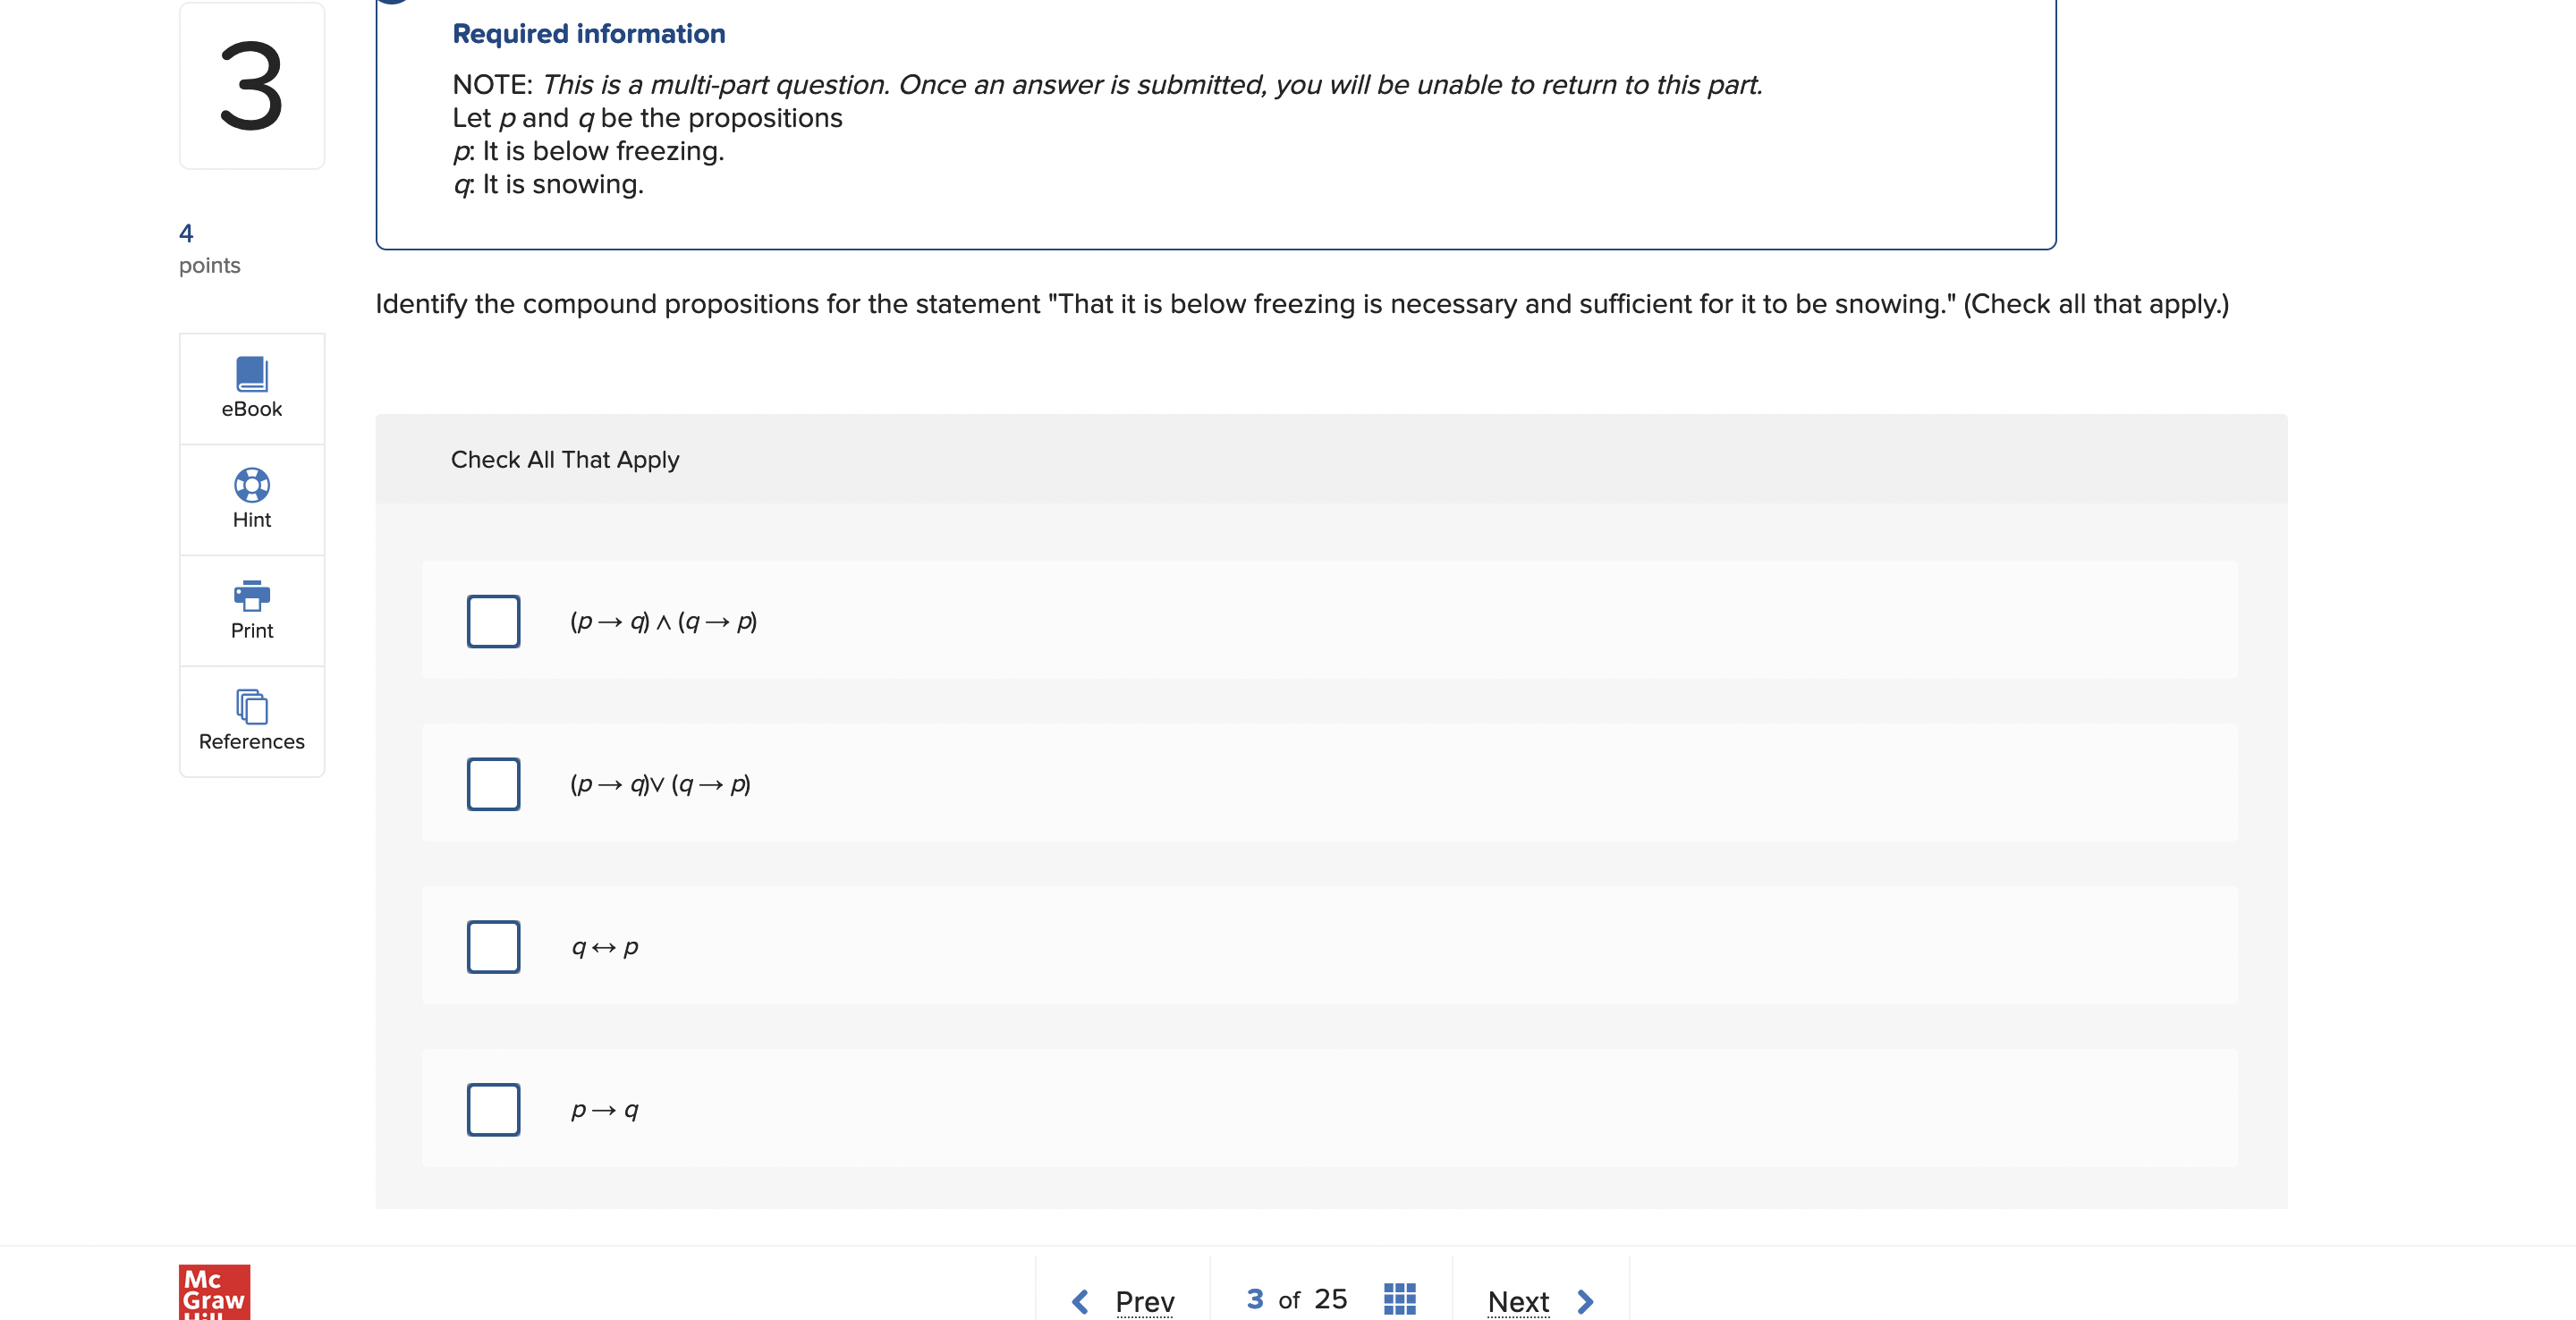Click the Prev link

click(1144, 1300)
